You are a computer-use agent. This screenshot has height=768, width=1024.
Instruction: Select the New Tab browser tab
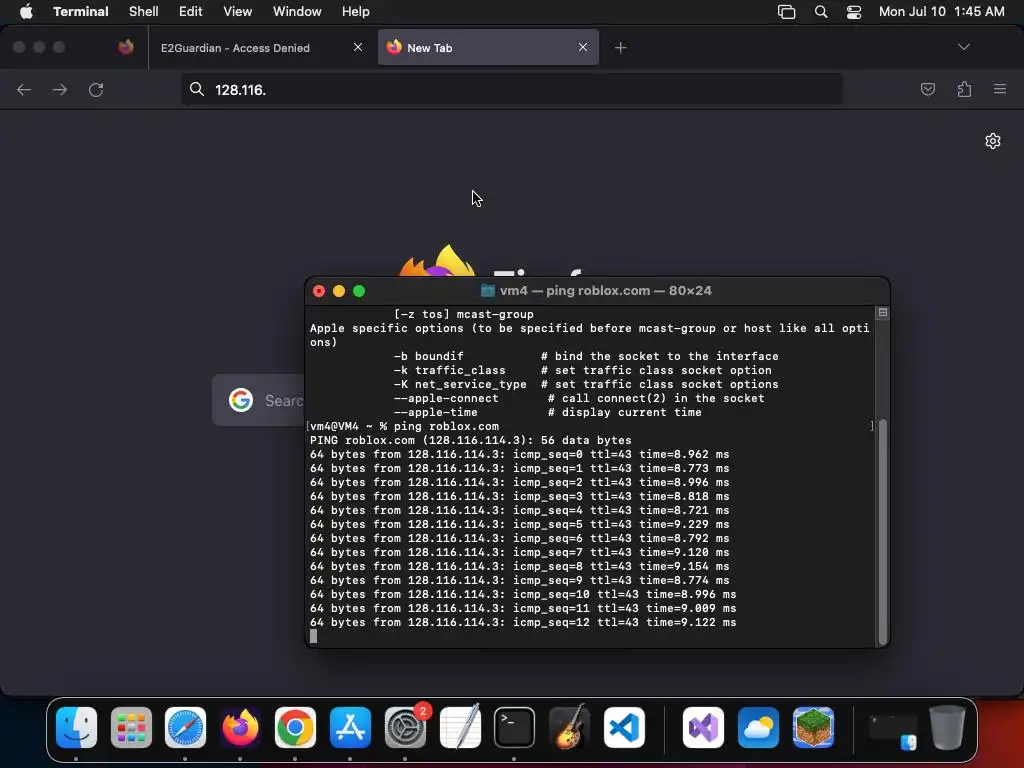point(488,48)
